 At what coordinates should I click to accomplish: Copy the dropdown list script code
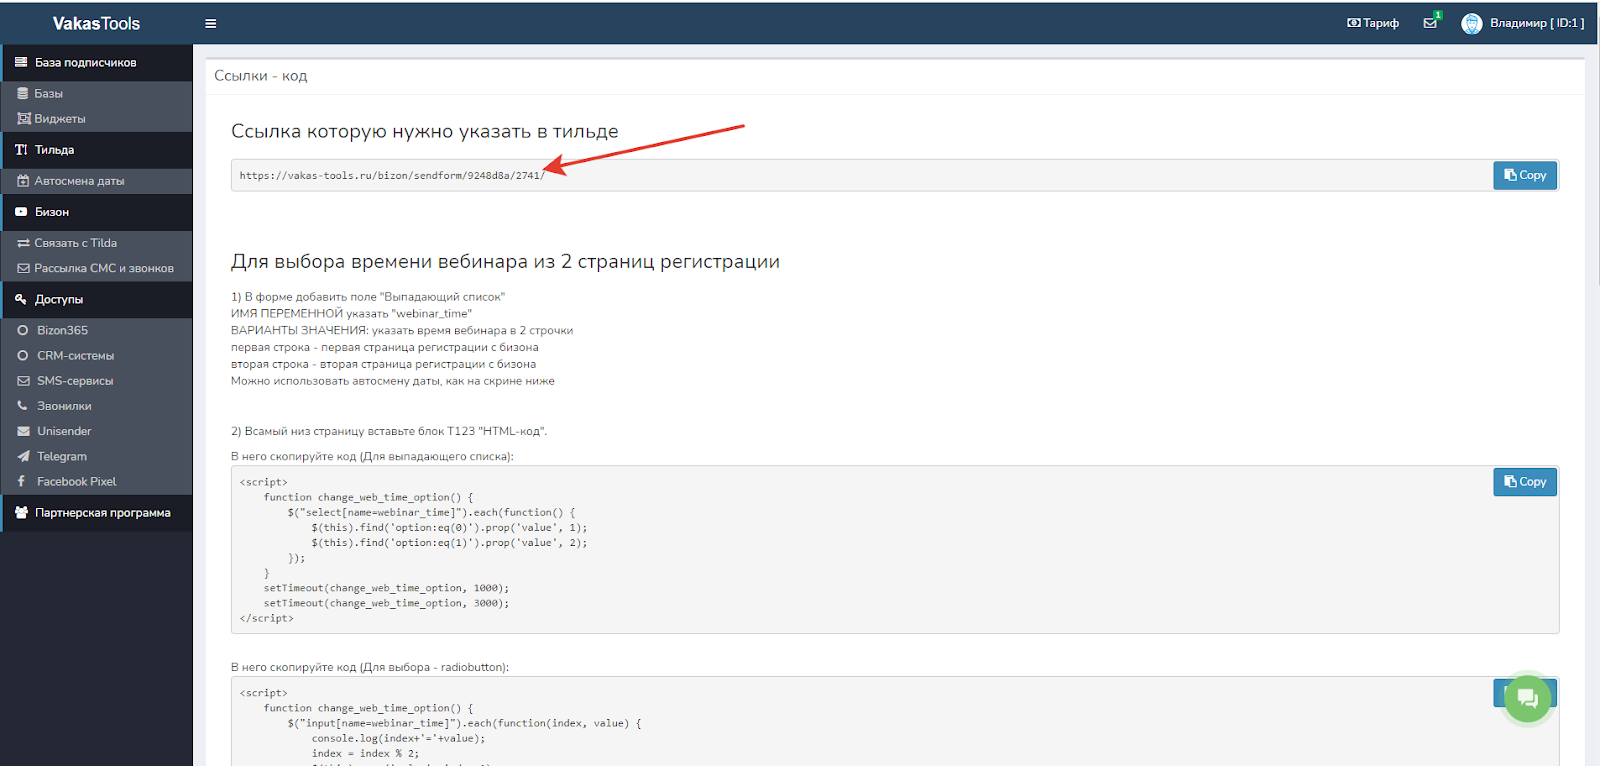coord(1524,482)
